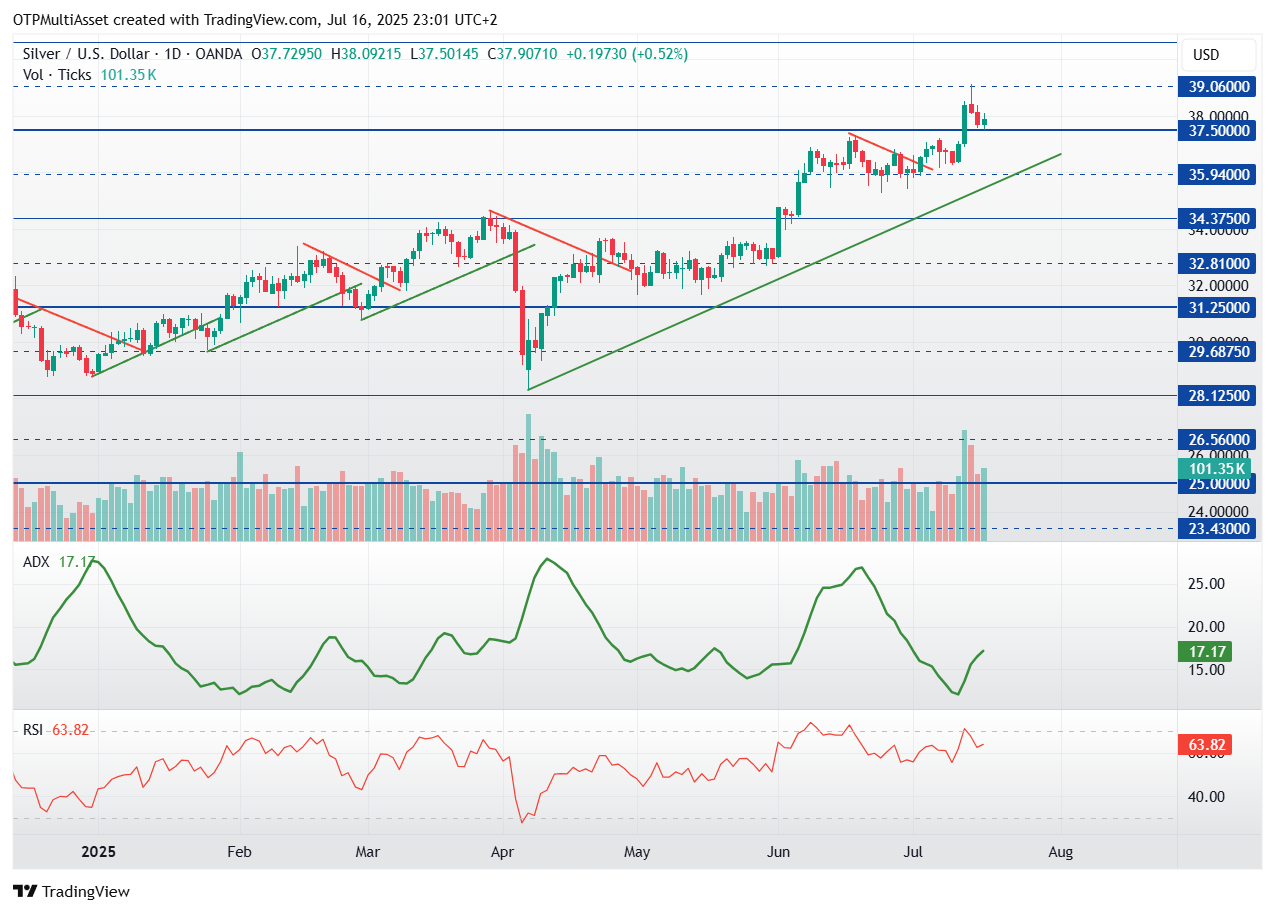Screen dimensions: 1275x913
Task: Click the close price C37.90710 value
Action: pyautogui.click(x=522, y=54)
